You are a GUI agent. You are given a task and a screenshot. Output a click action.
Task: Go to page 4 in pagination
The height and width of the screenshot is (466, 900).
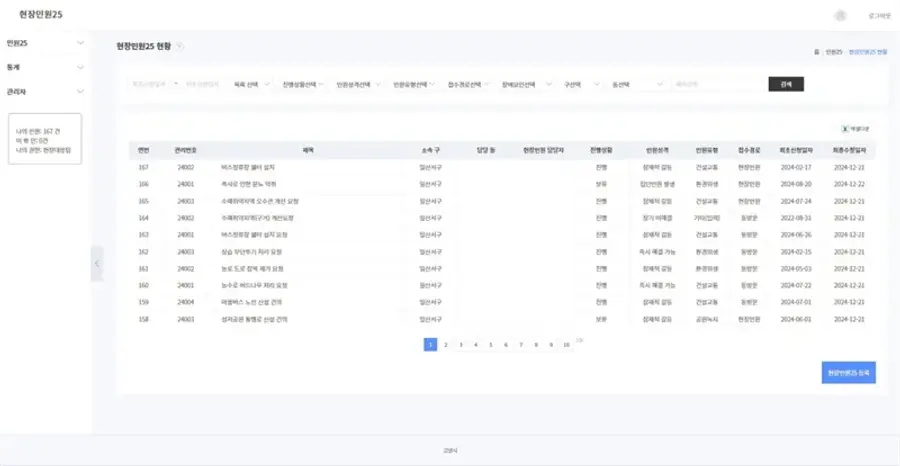[476, 344]
